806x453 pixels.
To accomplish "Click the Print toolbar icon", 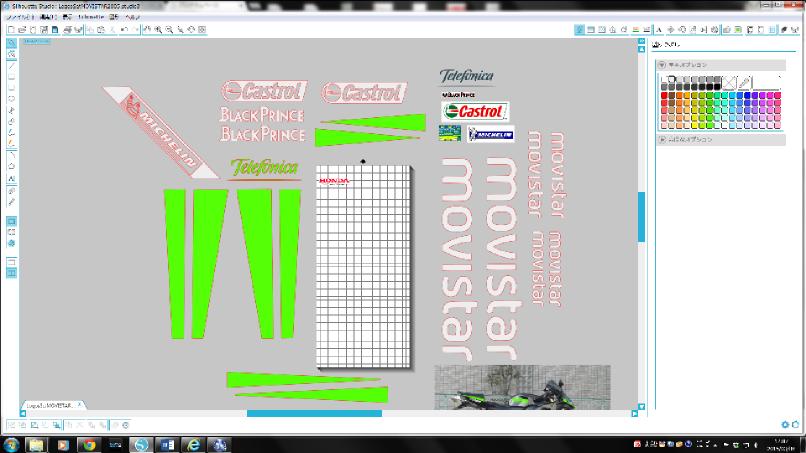I will point(67,30).
